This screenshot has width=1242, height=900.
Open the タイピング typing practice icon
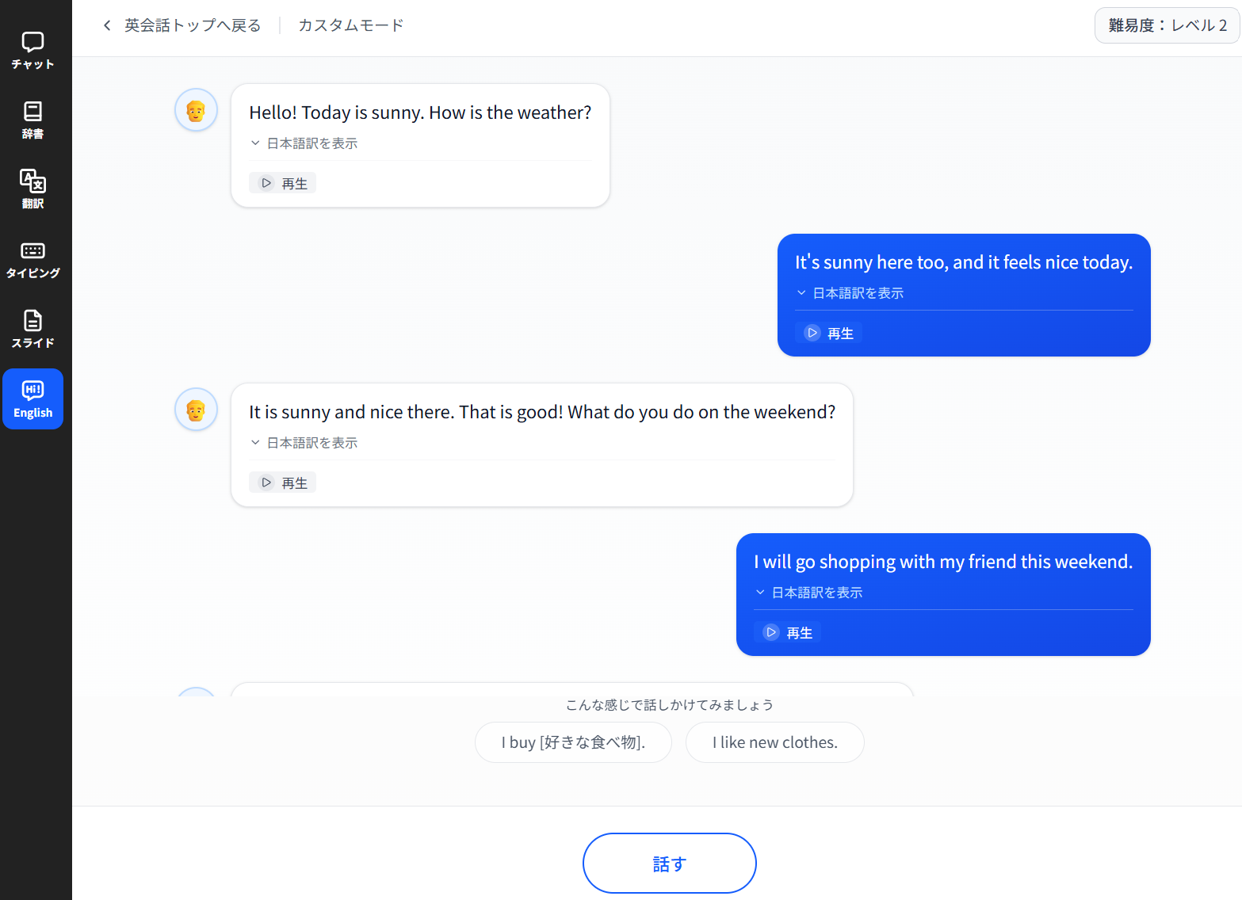33,259
